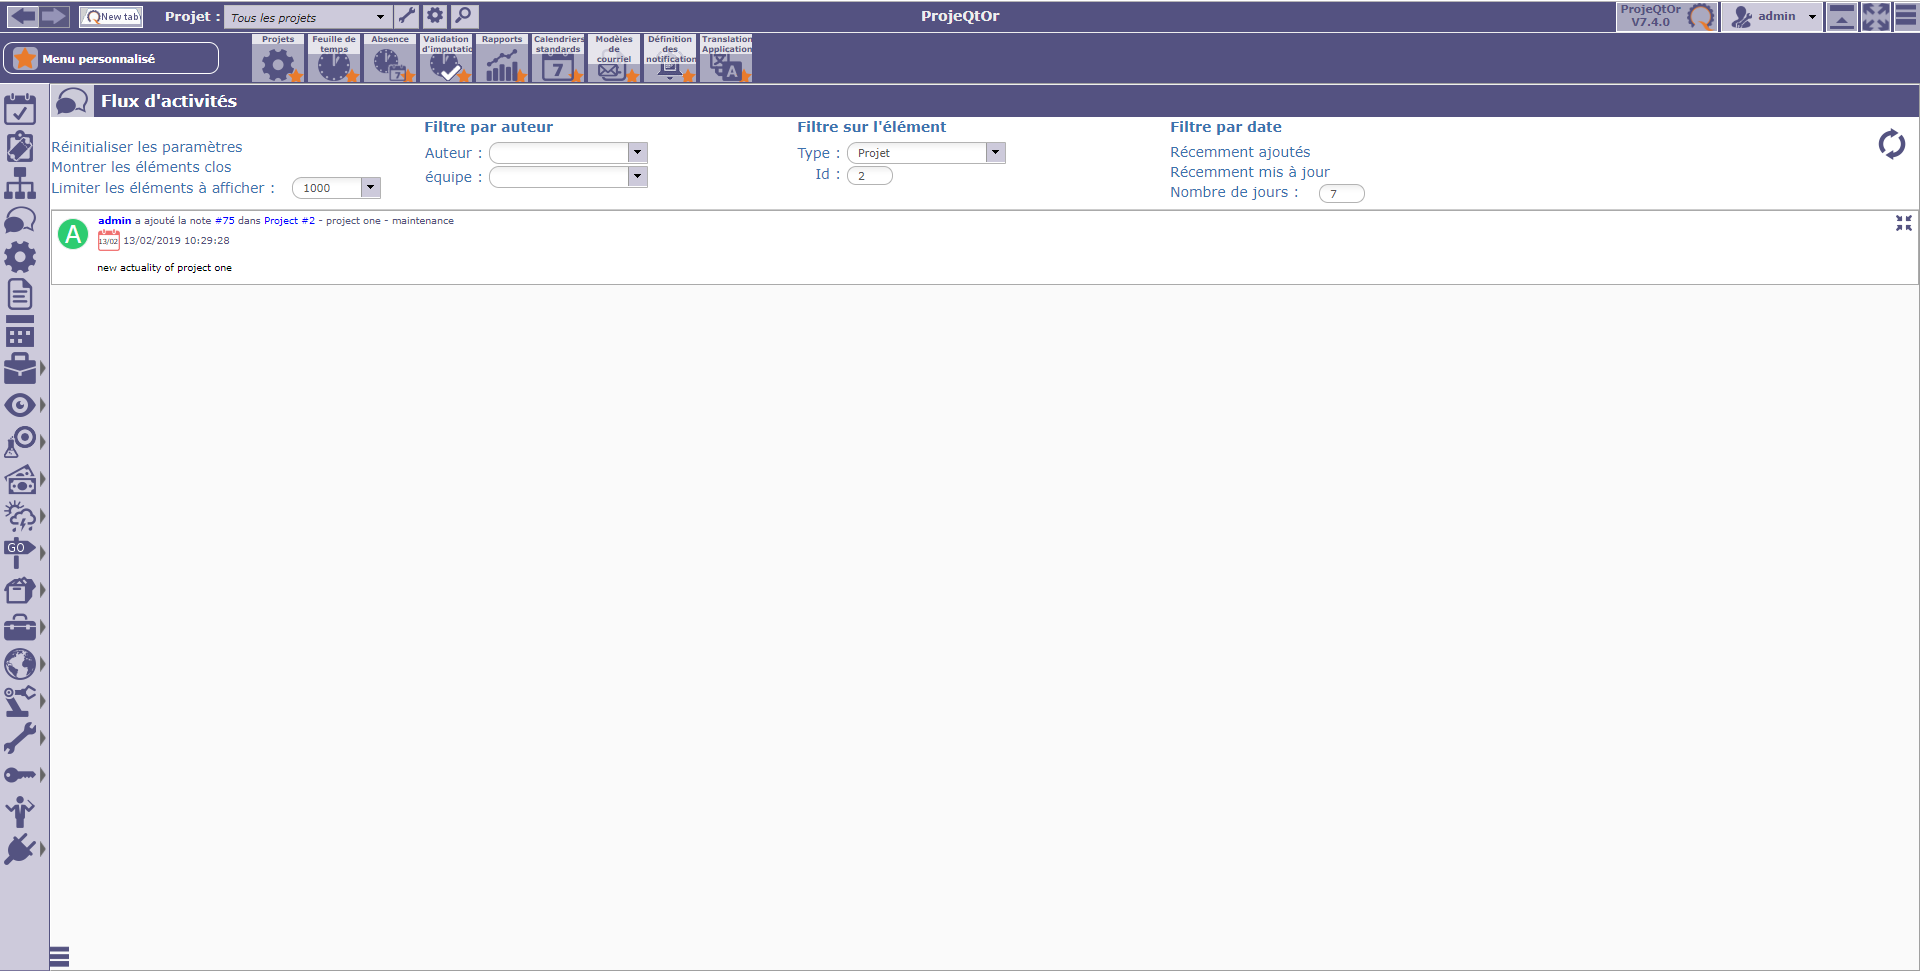Open the hamburger menu at top right

[1906, 16]
